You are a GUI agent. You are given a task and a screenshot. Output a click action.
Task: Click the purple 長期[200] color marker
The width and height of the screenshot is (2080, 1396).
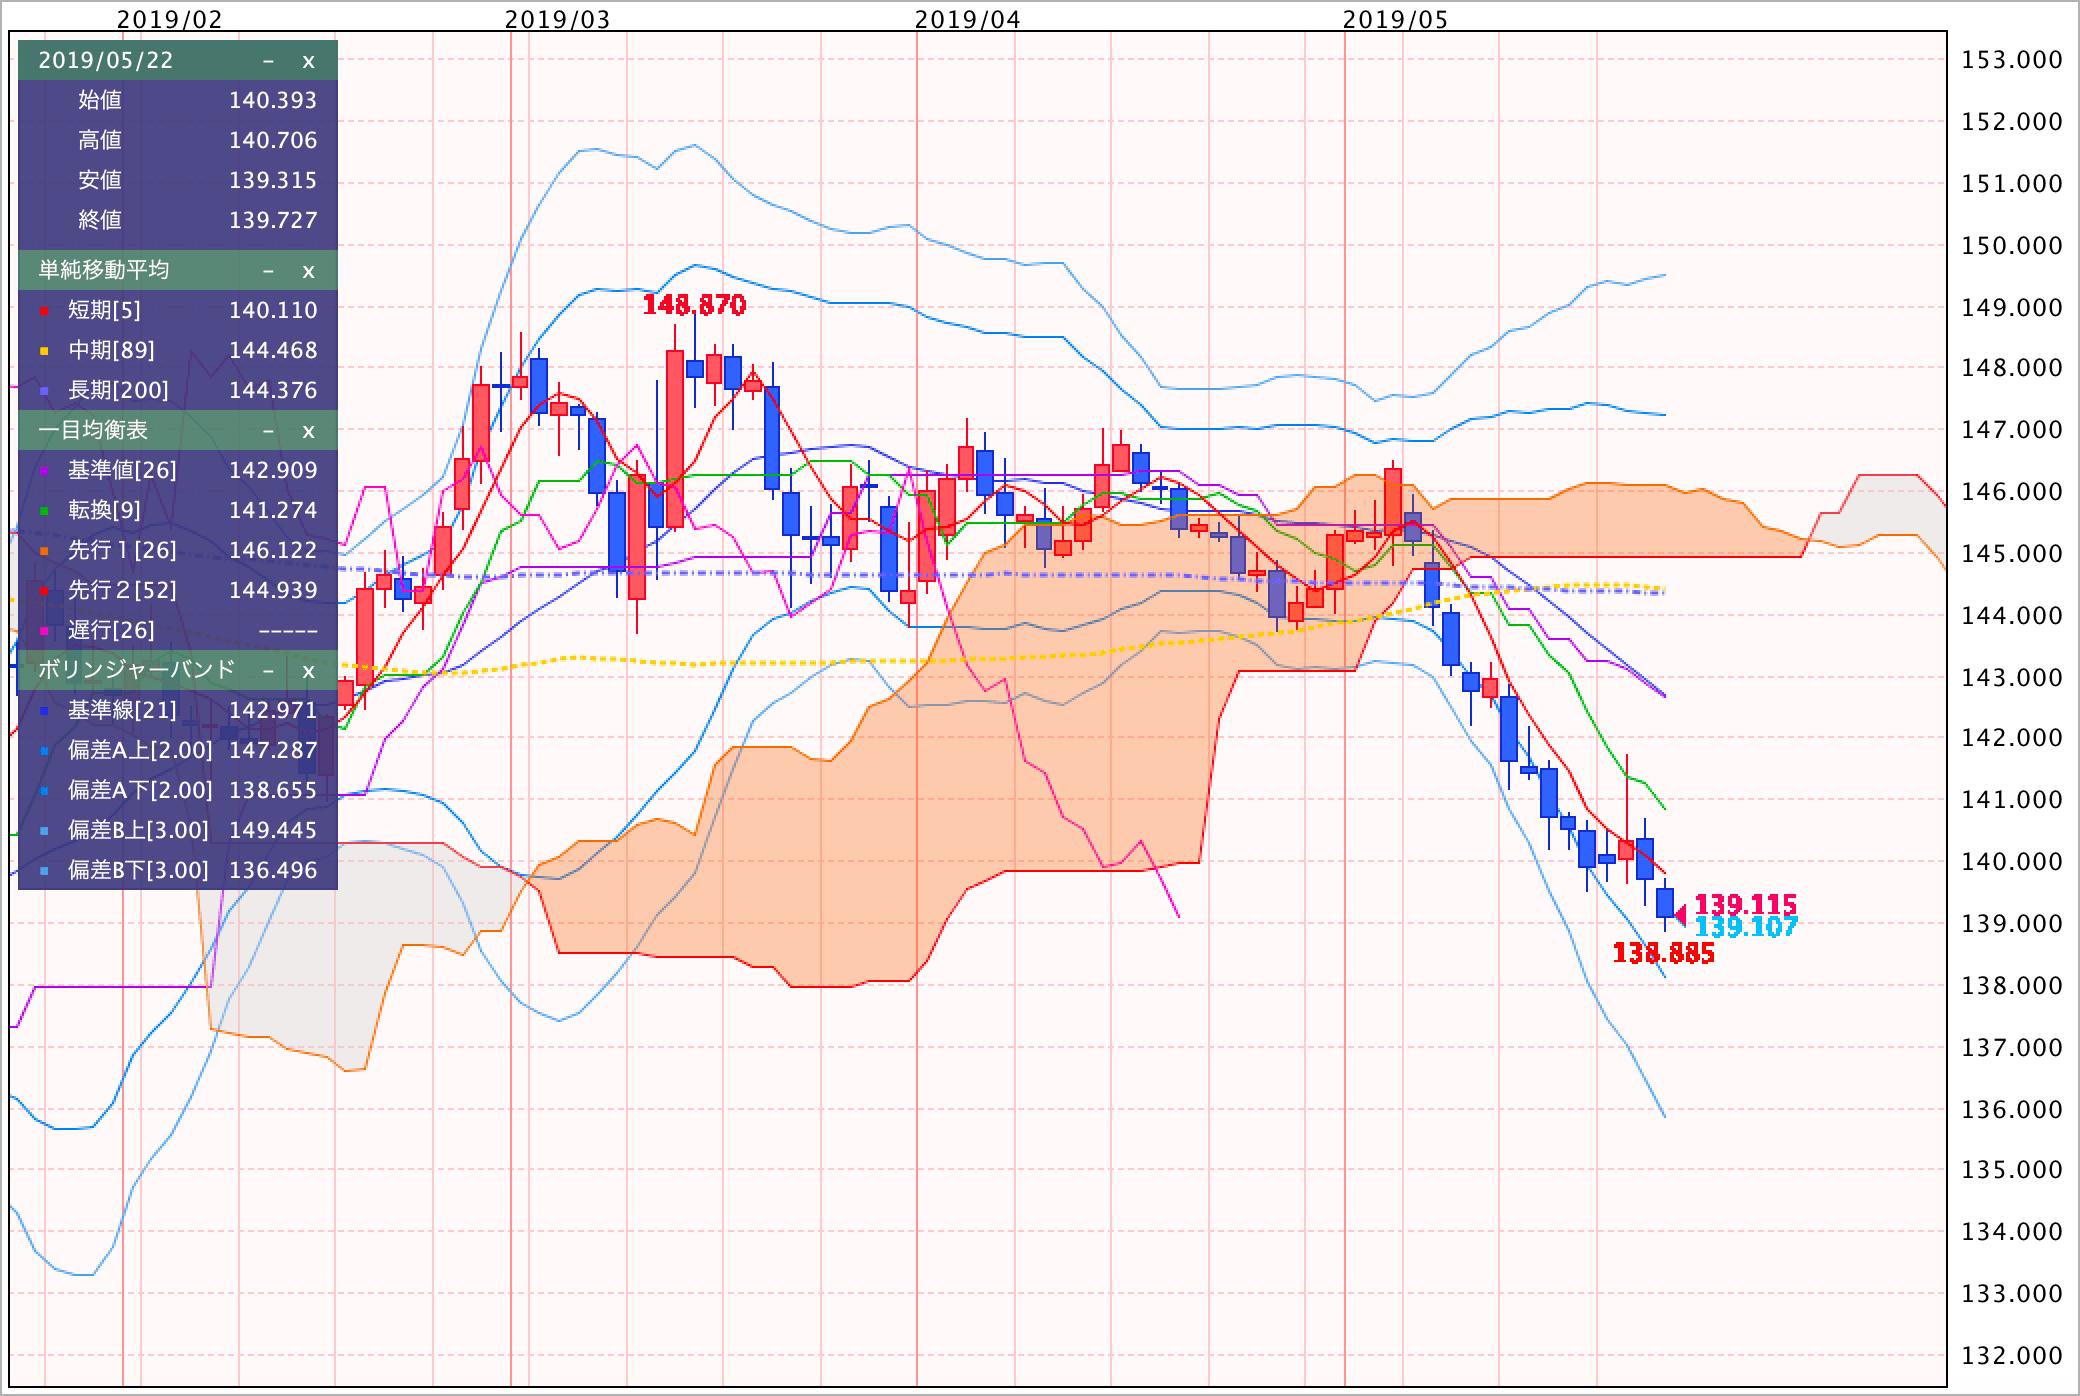[x=43, y=392]
